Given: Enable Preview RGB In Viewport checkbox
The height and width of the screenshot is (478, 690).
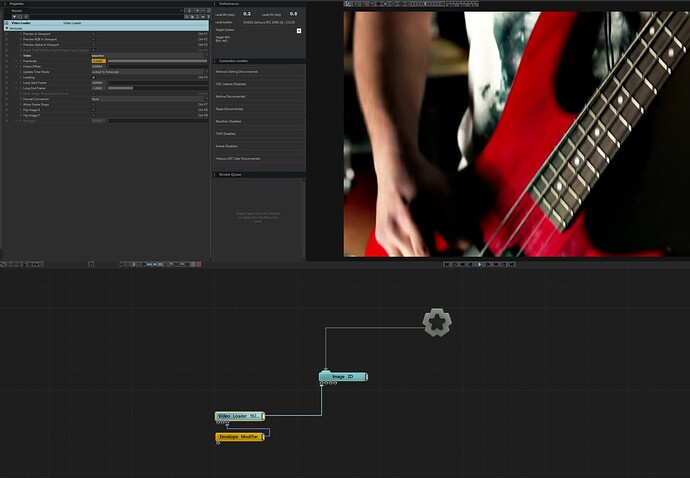Looking at the screenshot, I should click(x=93, y=39).
